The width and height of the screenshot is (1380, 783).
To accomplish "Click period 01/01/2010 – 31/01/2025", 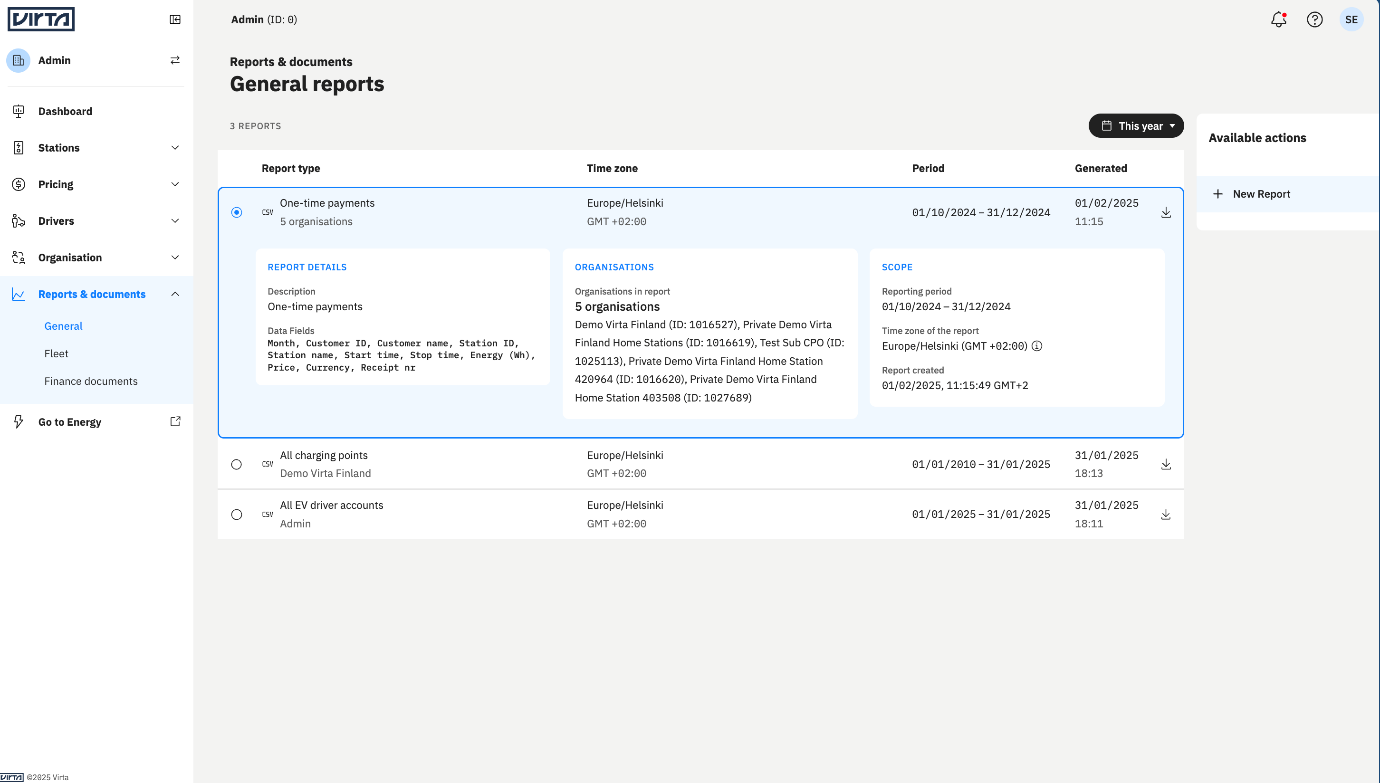I will coord(981,464).
